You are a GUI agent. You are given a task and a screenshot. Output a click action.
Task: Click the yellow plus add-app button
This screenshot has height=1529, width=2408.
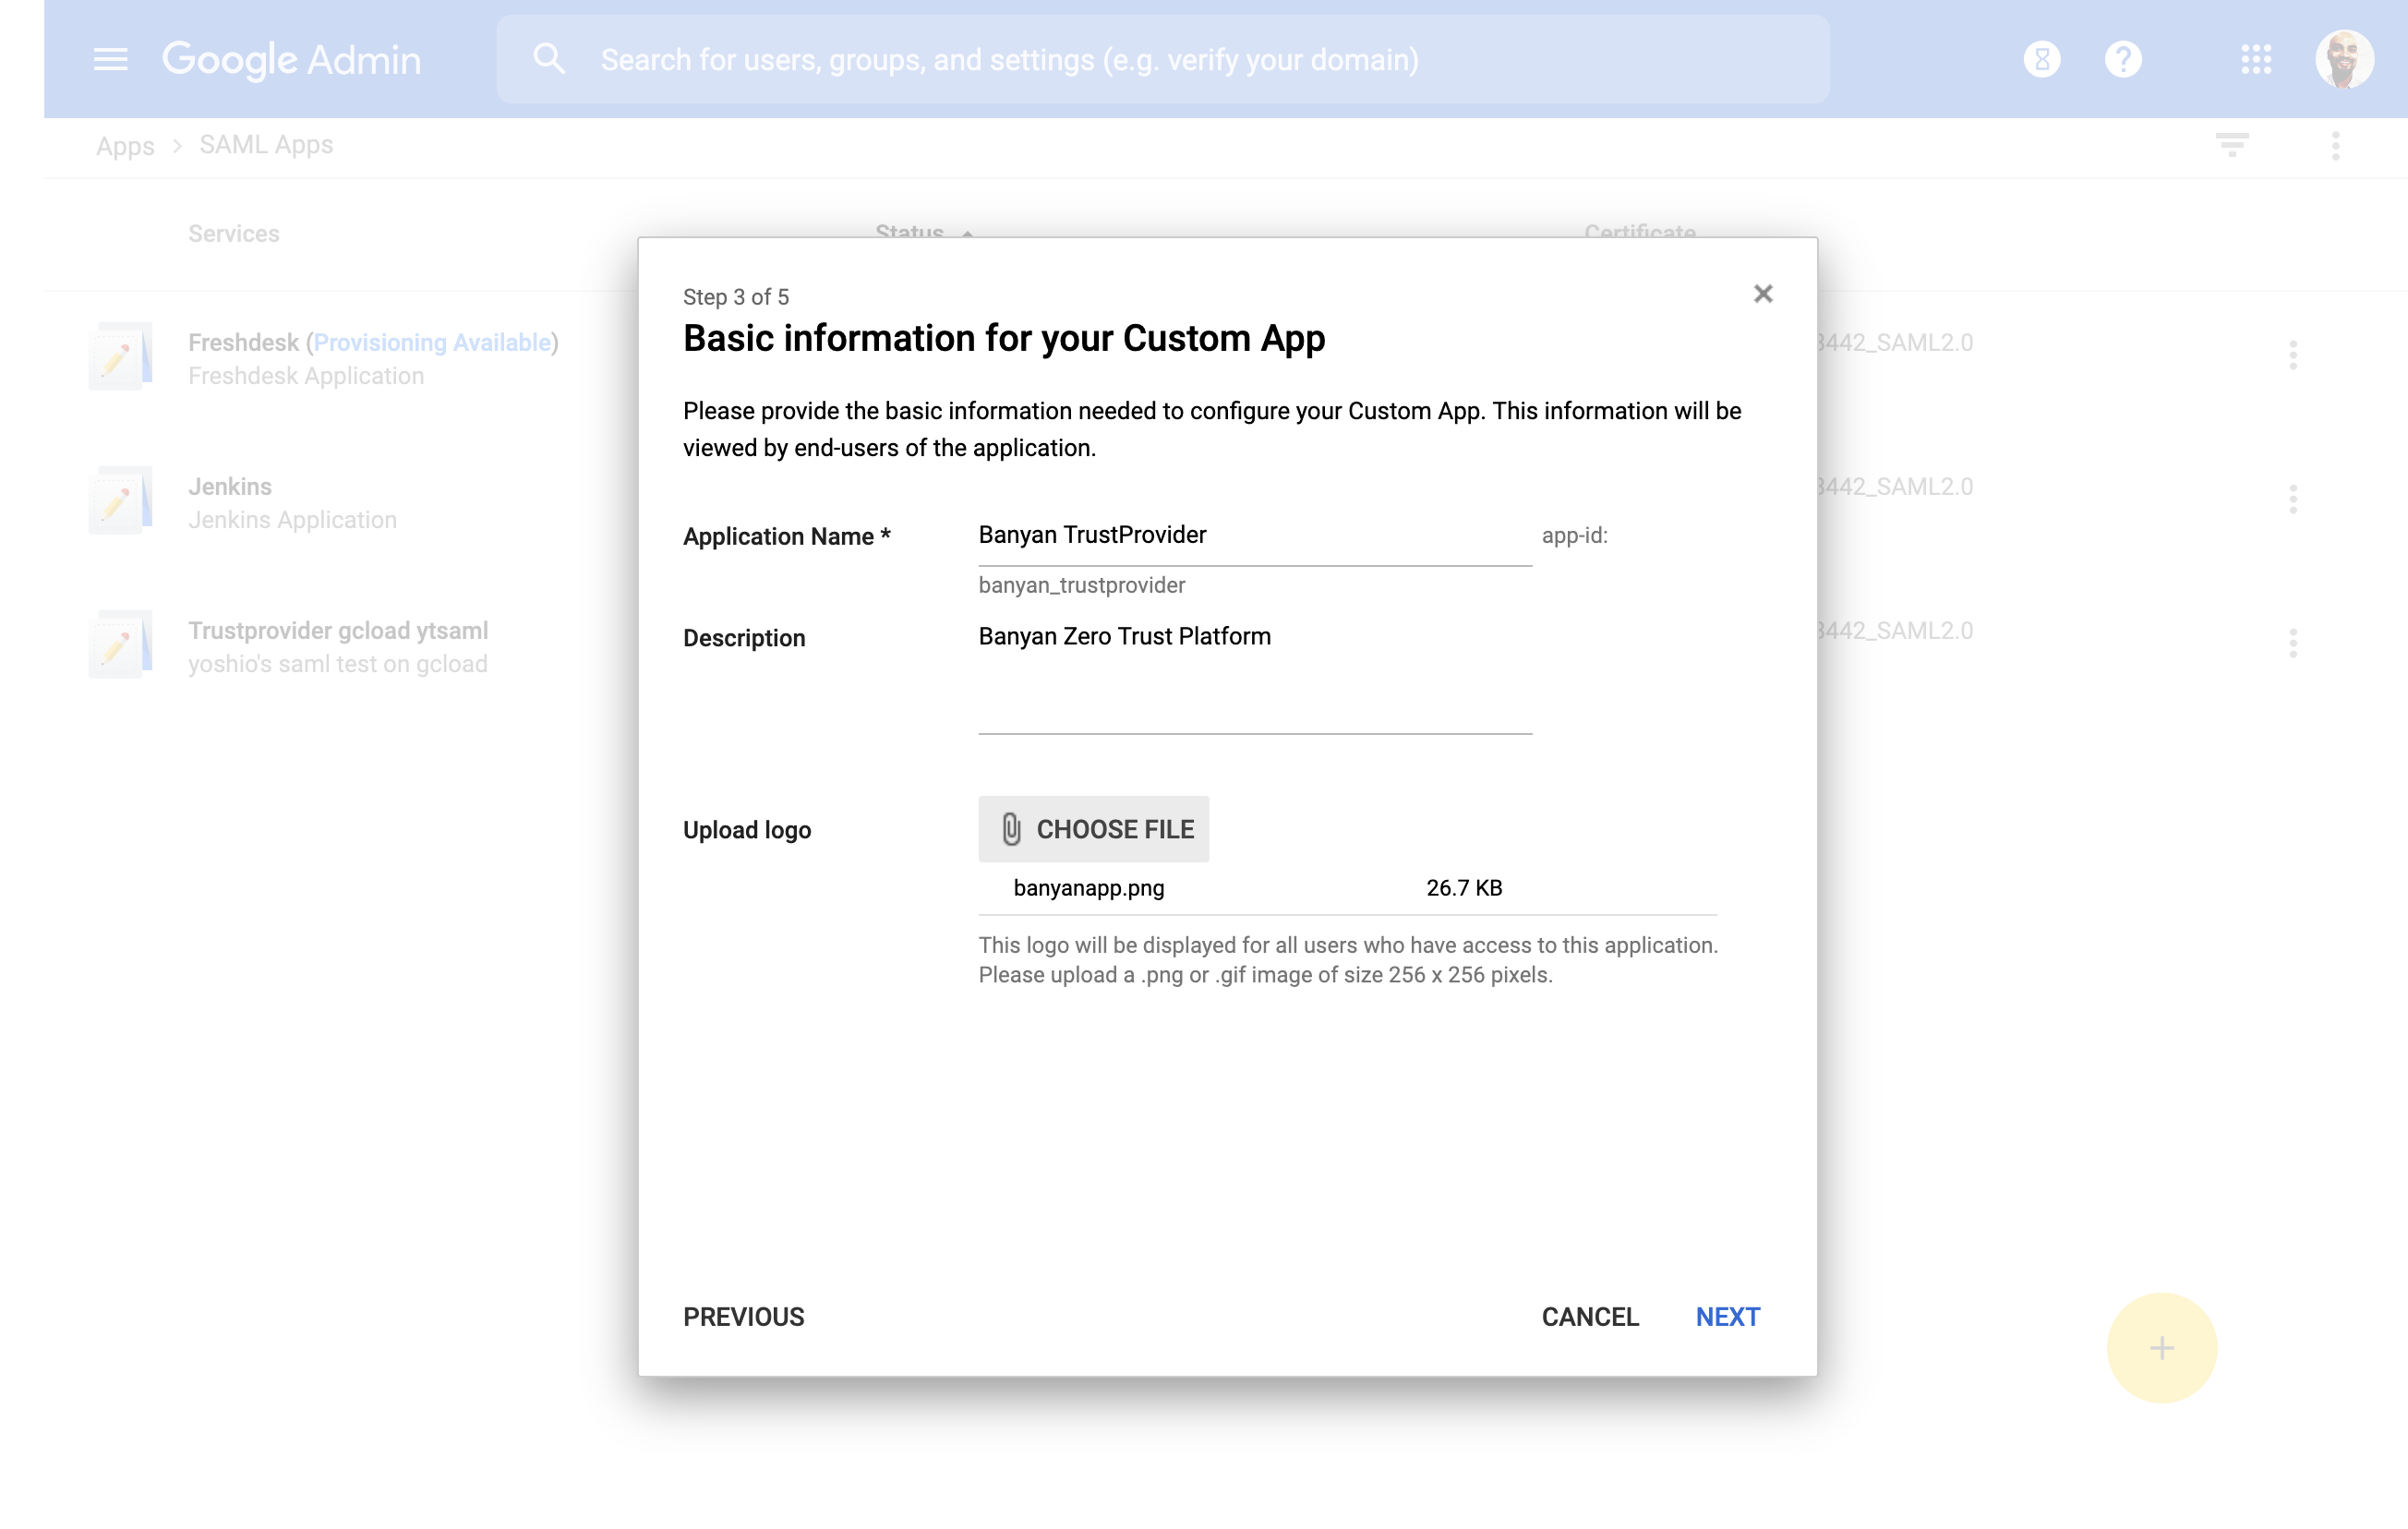(2162, 1347)
